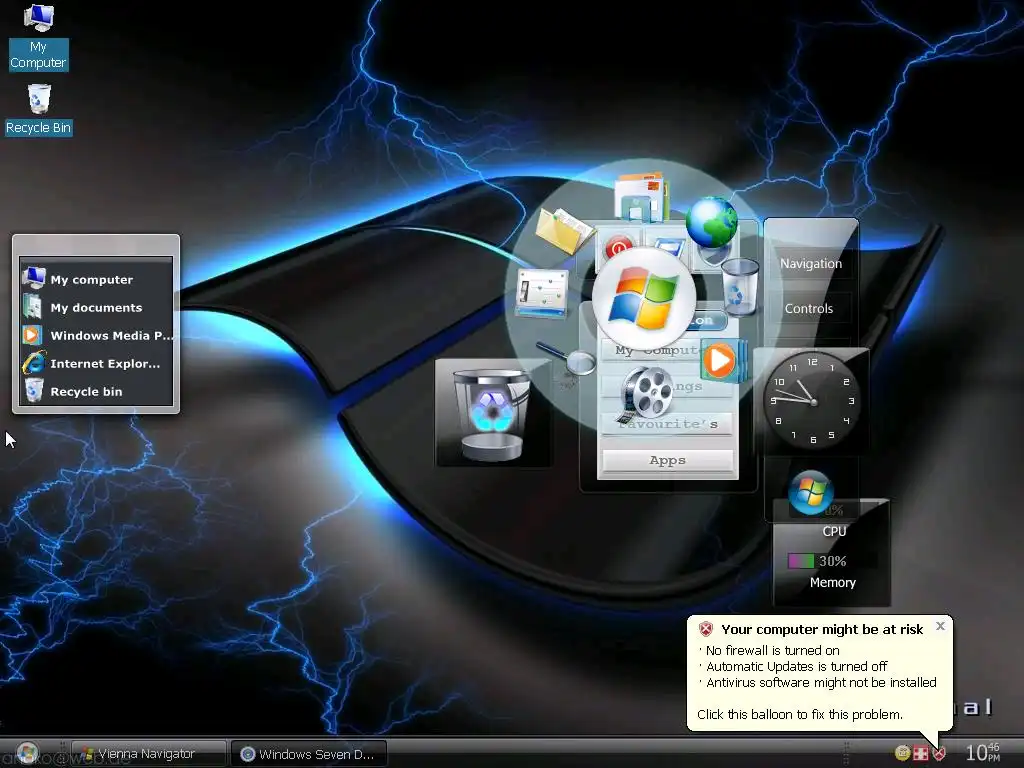Image resolution: width=1024 pixels, height=768 pixels.
Task: Click the red security shield tray icon
Action: pyautogui.click(x=939, y=754)
